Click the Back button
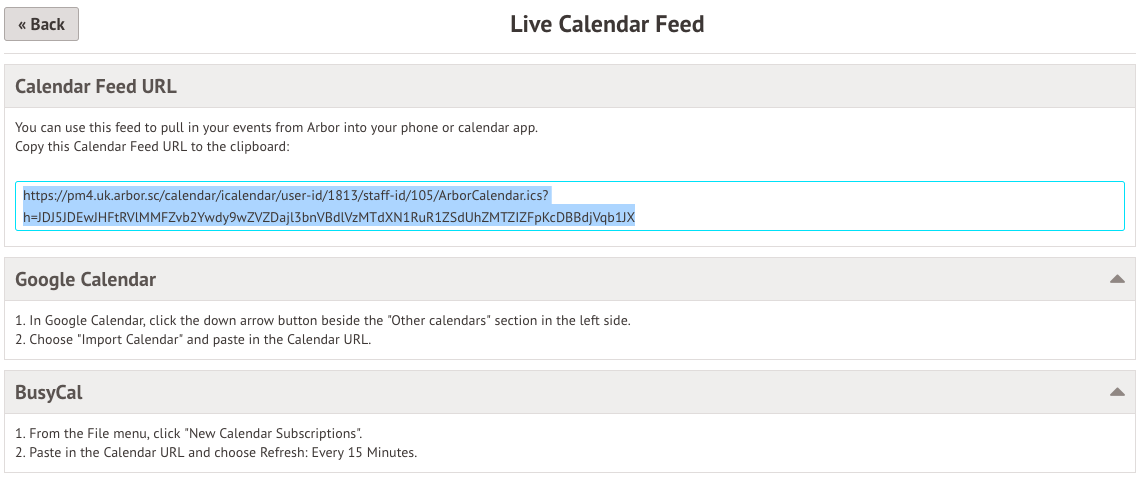1143x482 pixels. tap(41, 25)
